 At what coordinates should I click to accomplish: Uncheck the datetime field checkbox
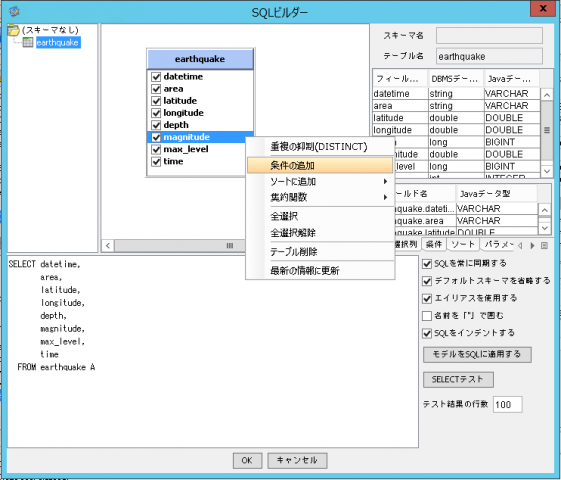coord(156,77)
